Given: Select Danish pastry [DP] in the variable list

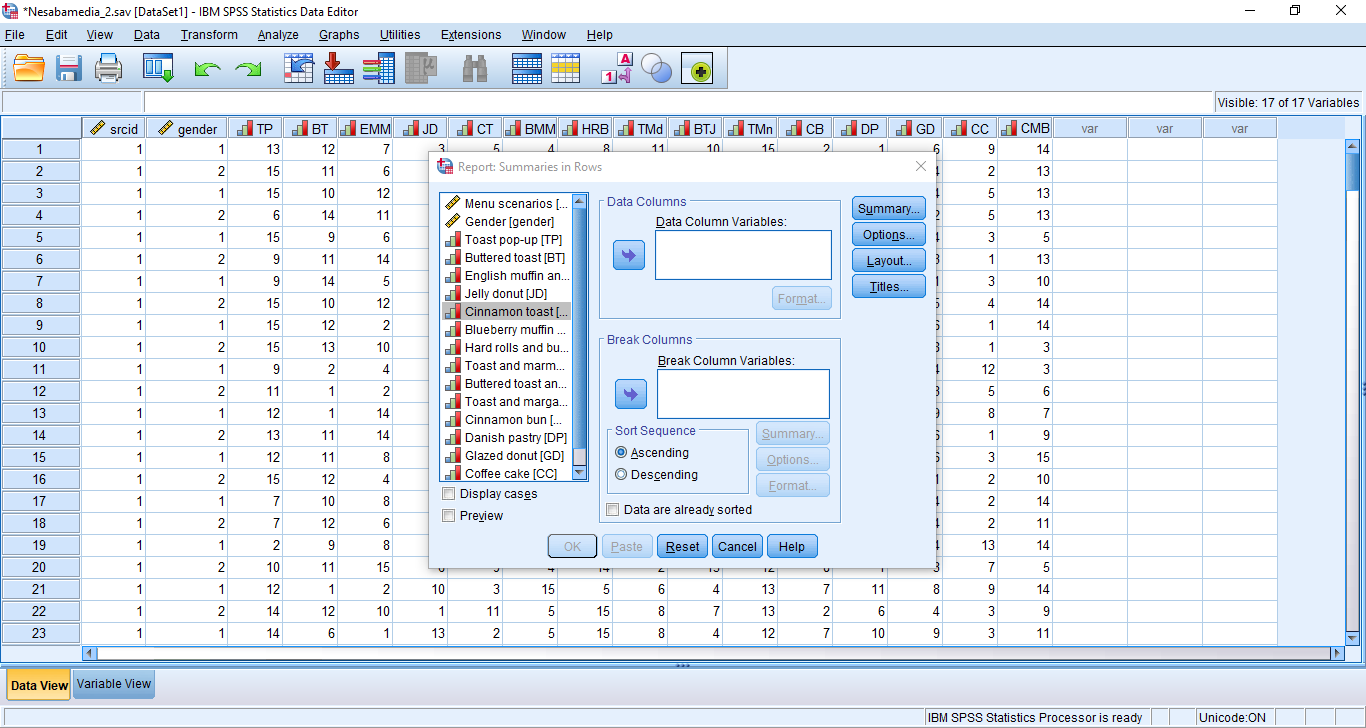Looking at the screenshot, I should point(515,438).
